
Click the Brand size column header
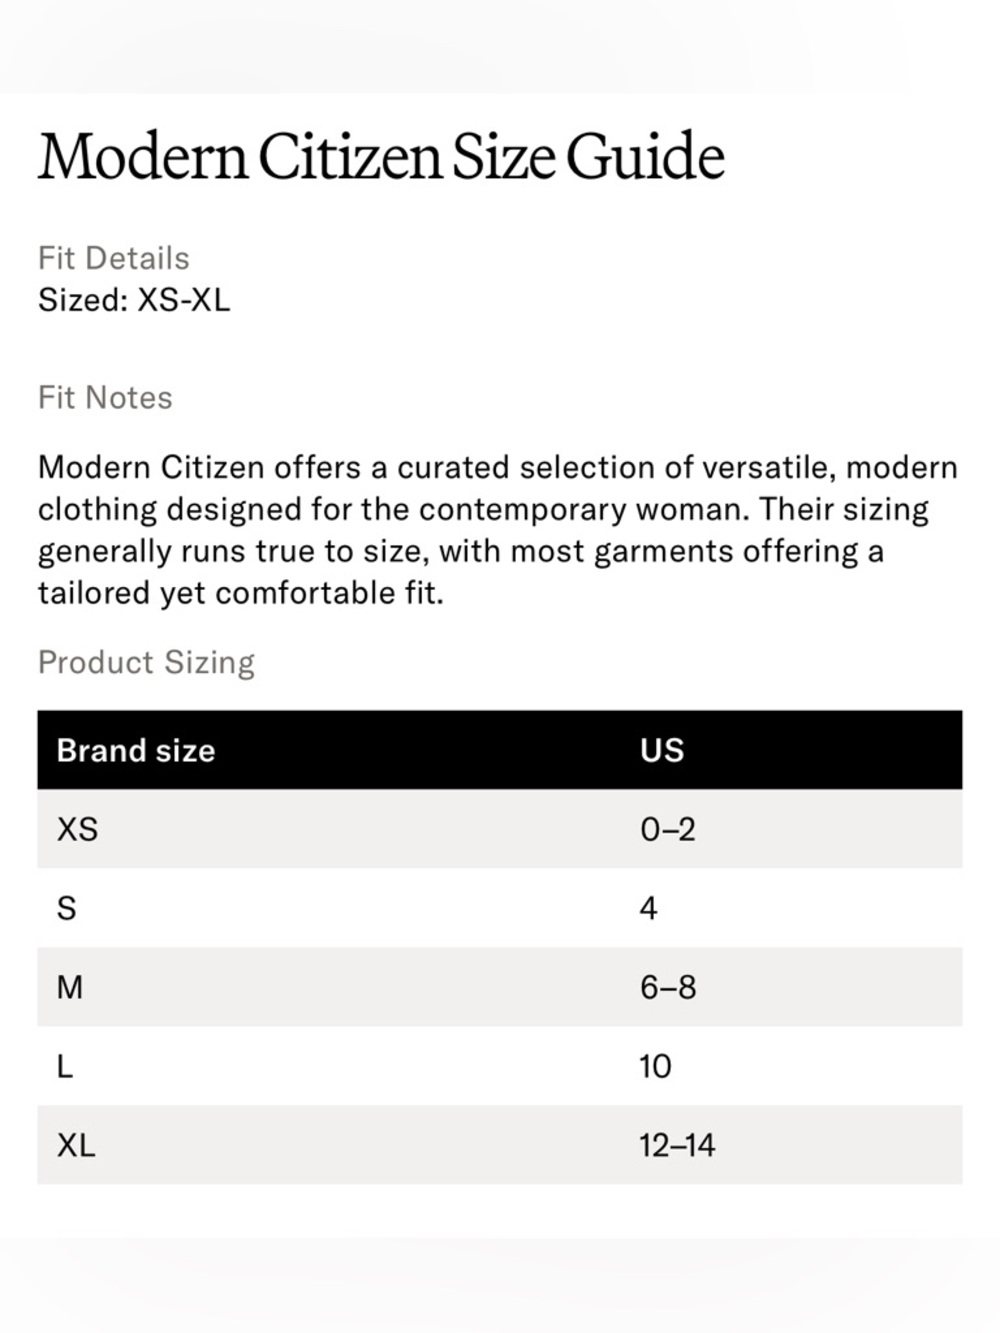pyautogui.click(x=136, y=750)
